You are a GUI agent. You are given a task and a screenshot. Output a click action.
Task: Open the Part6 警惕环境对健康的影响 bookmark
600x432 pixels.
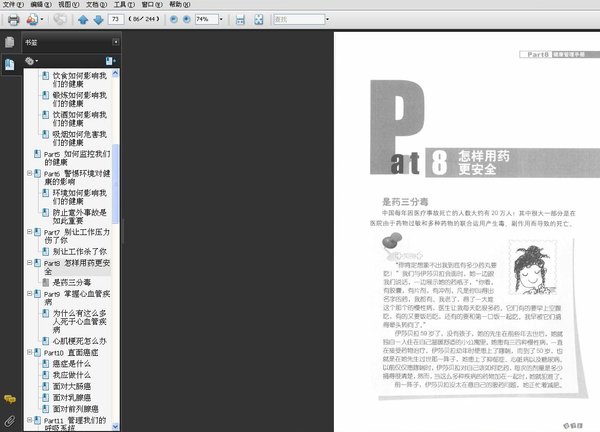click(x=77, y=177)
